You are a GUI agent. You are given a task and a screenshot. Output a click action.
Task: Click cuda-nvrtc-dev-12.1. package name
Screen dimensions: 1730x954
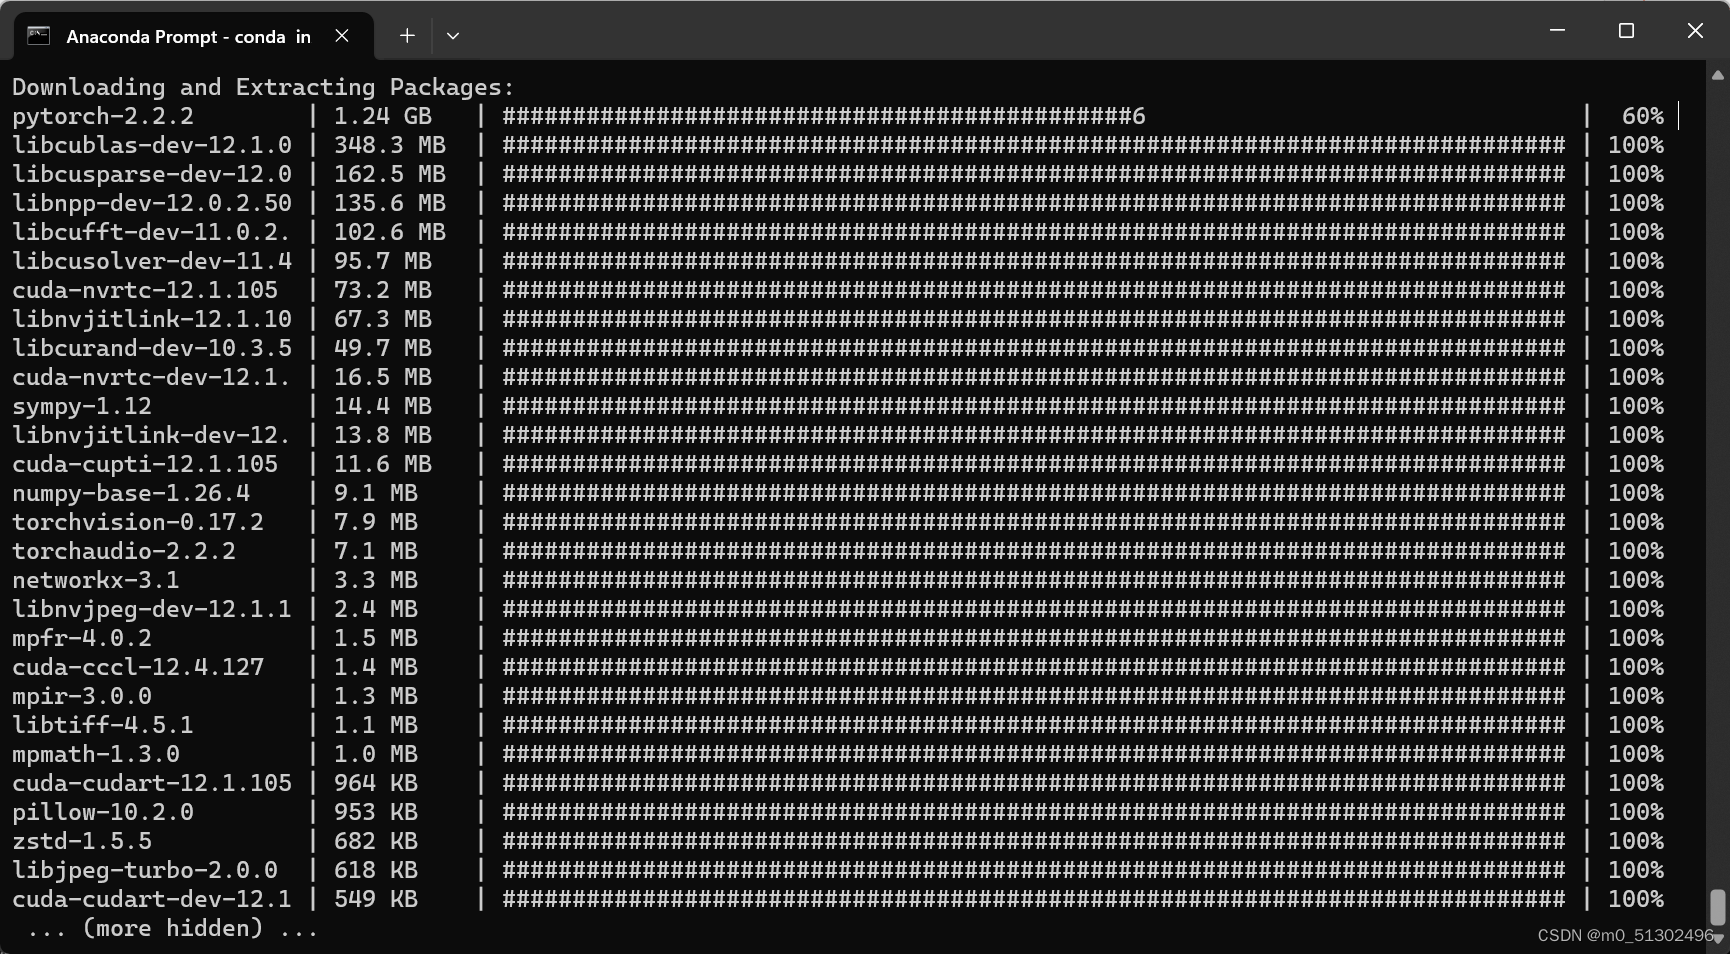152,377
